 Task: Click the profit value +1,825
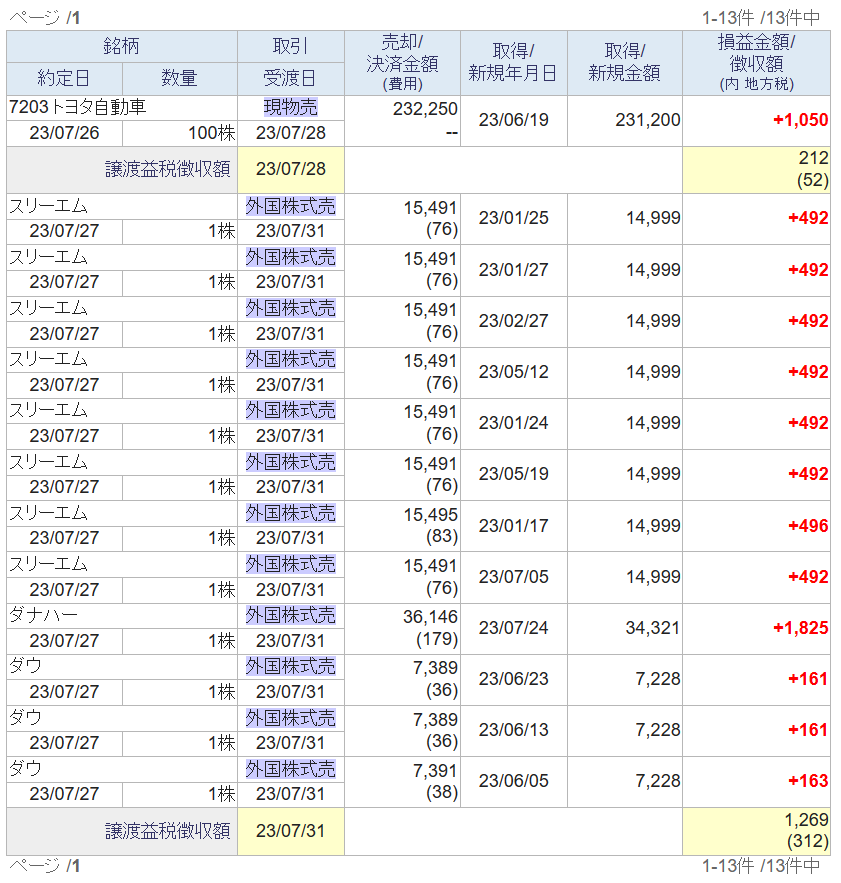click(800, 628)
